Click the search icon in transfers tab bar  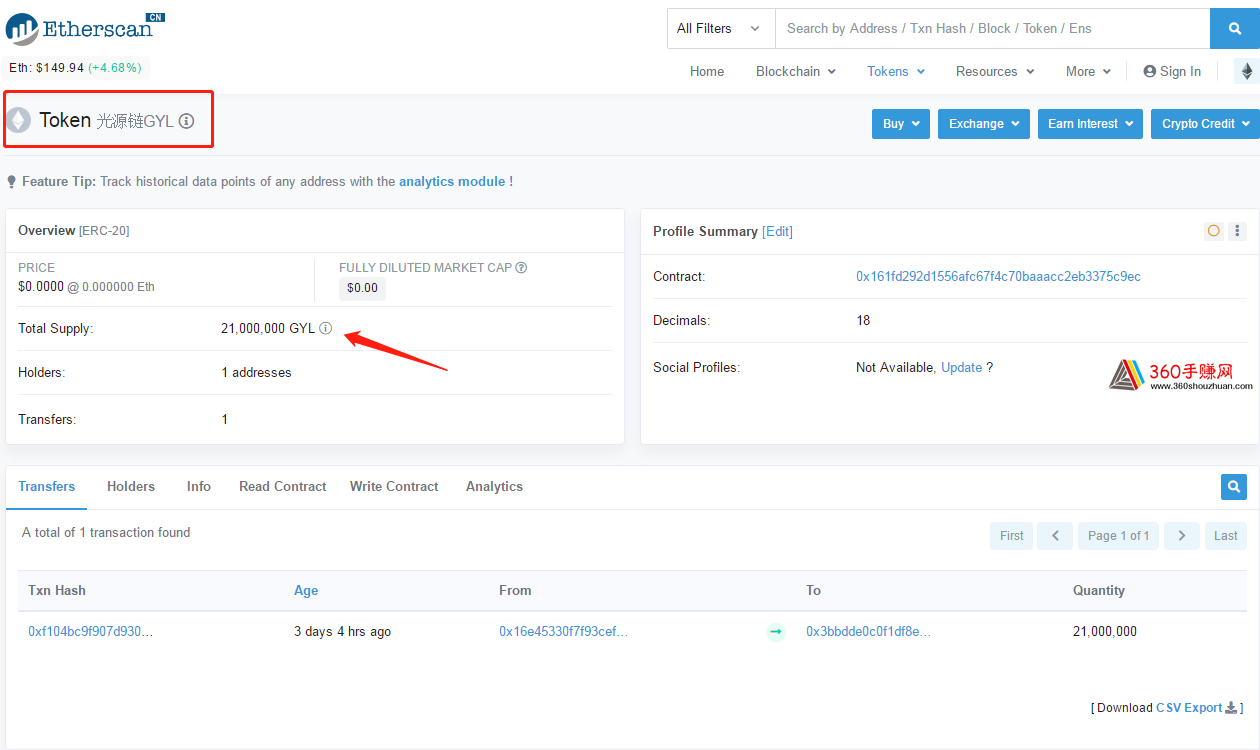coord(1234,487)
